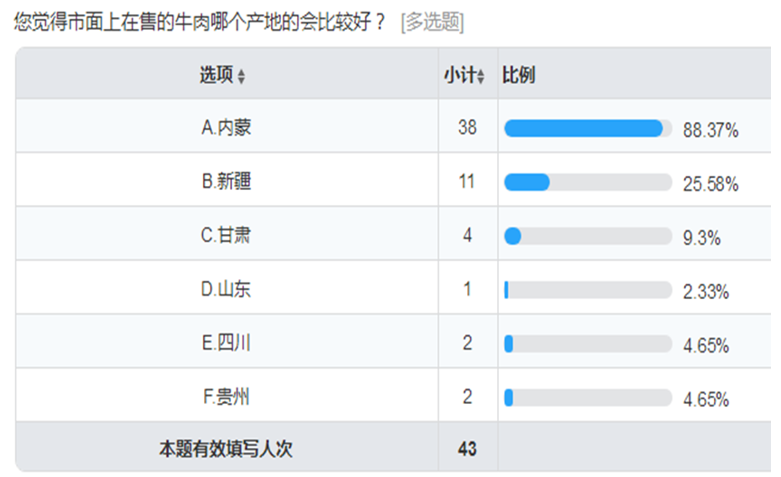
Task: Click the F.贵州 option label
Action: pos(226,397)
